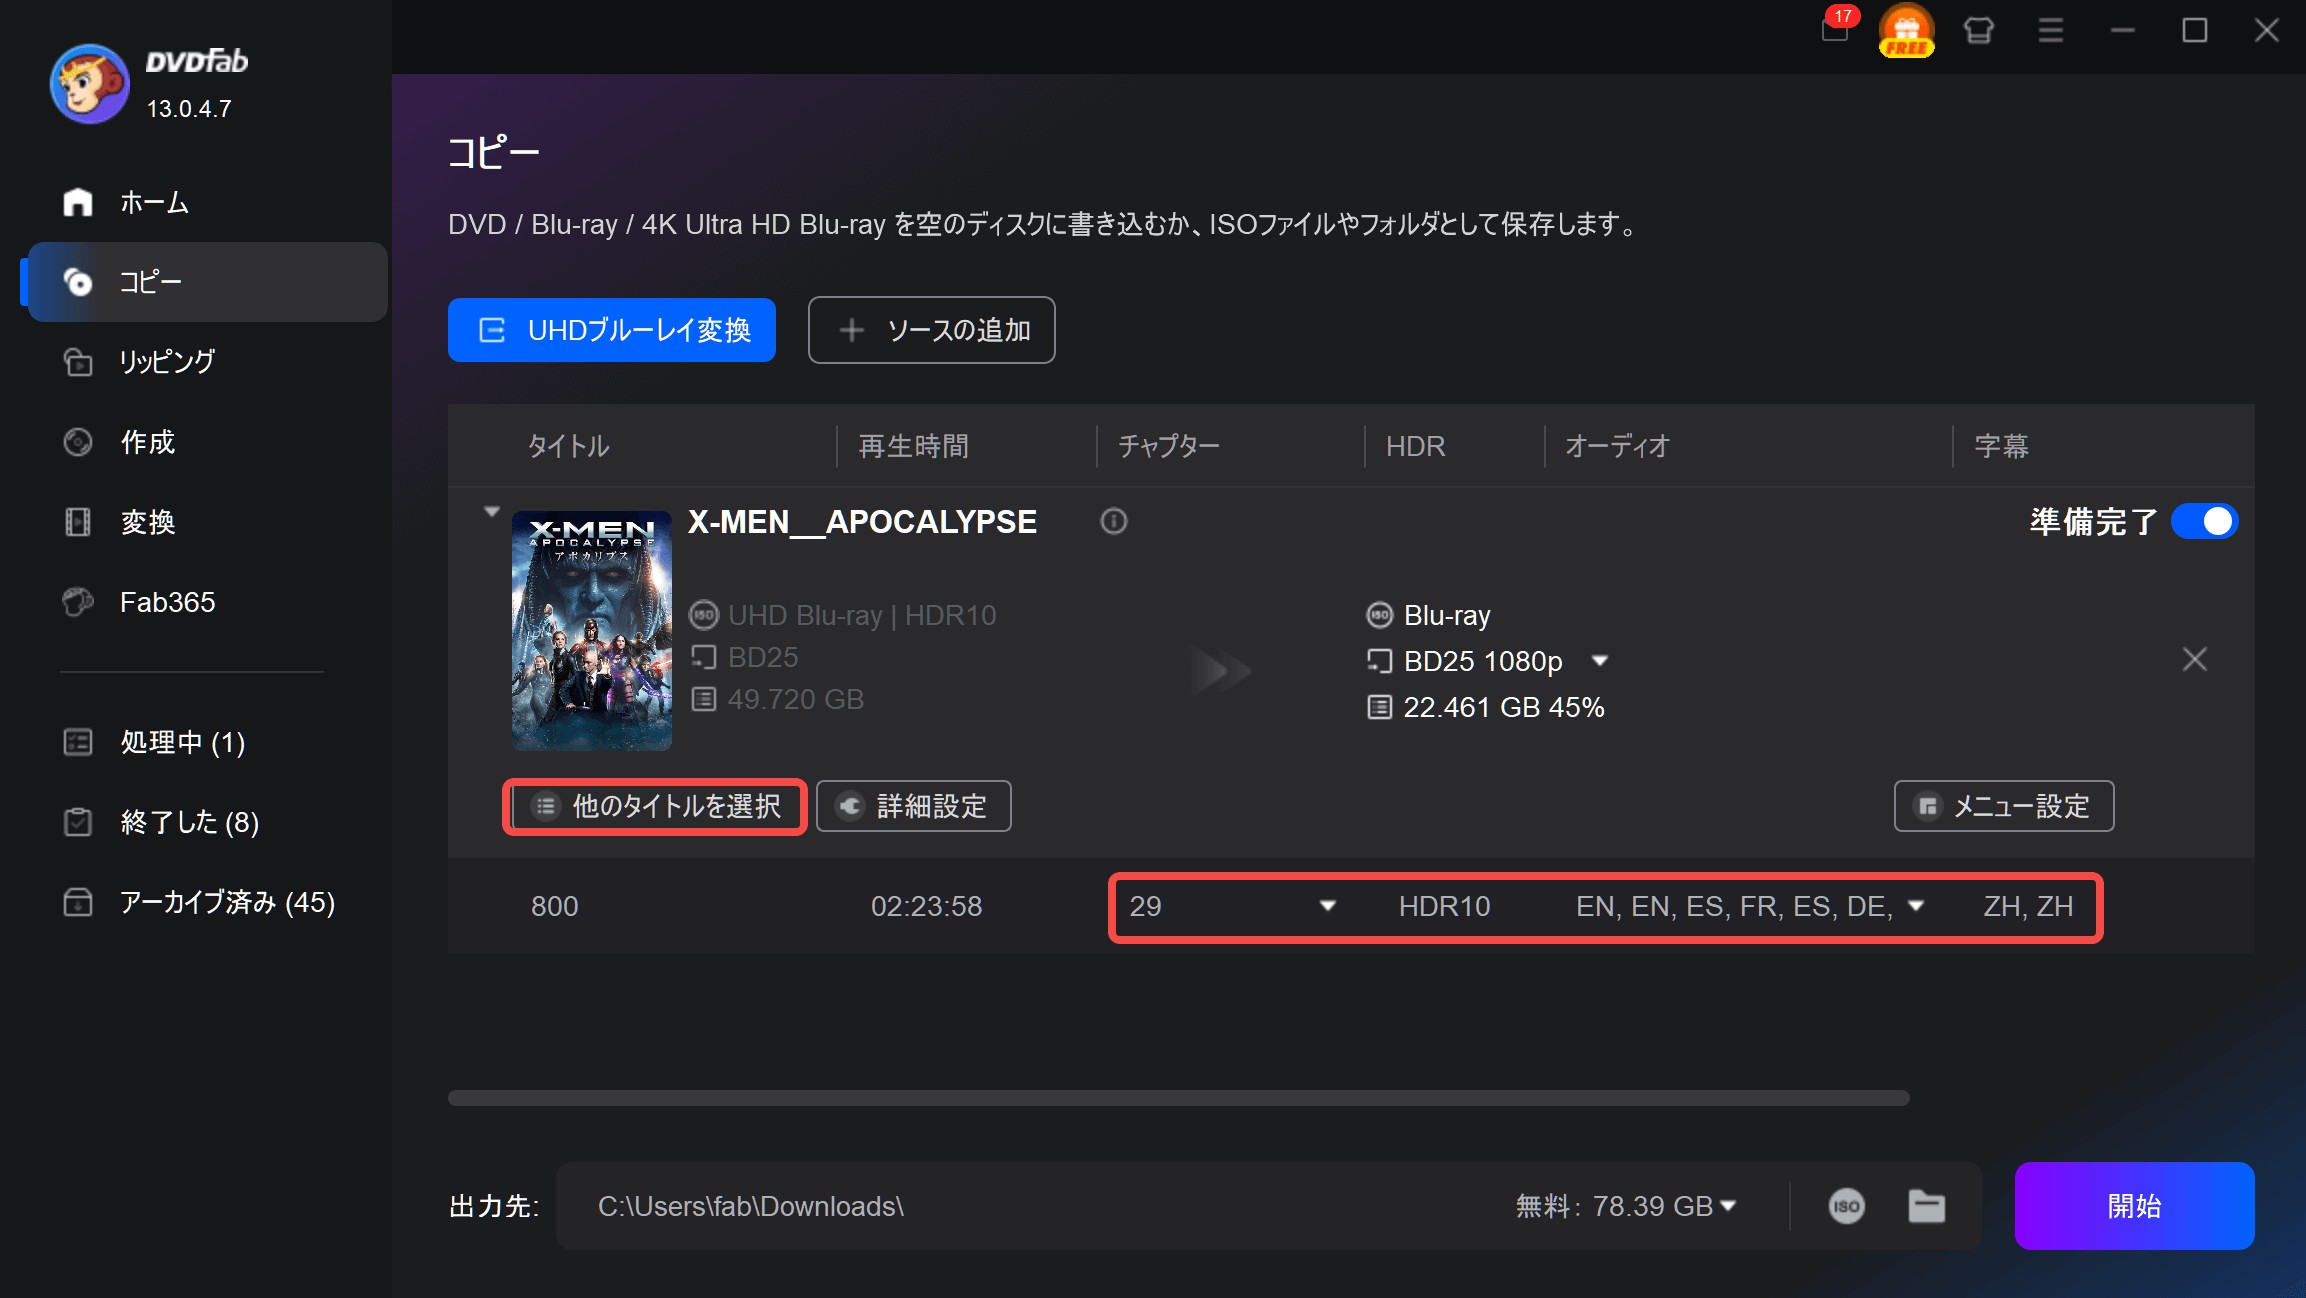The image size is (2306, 1298).
Task: Open the BD25 1080p output size dropdown
Action: [1599, 661]
